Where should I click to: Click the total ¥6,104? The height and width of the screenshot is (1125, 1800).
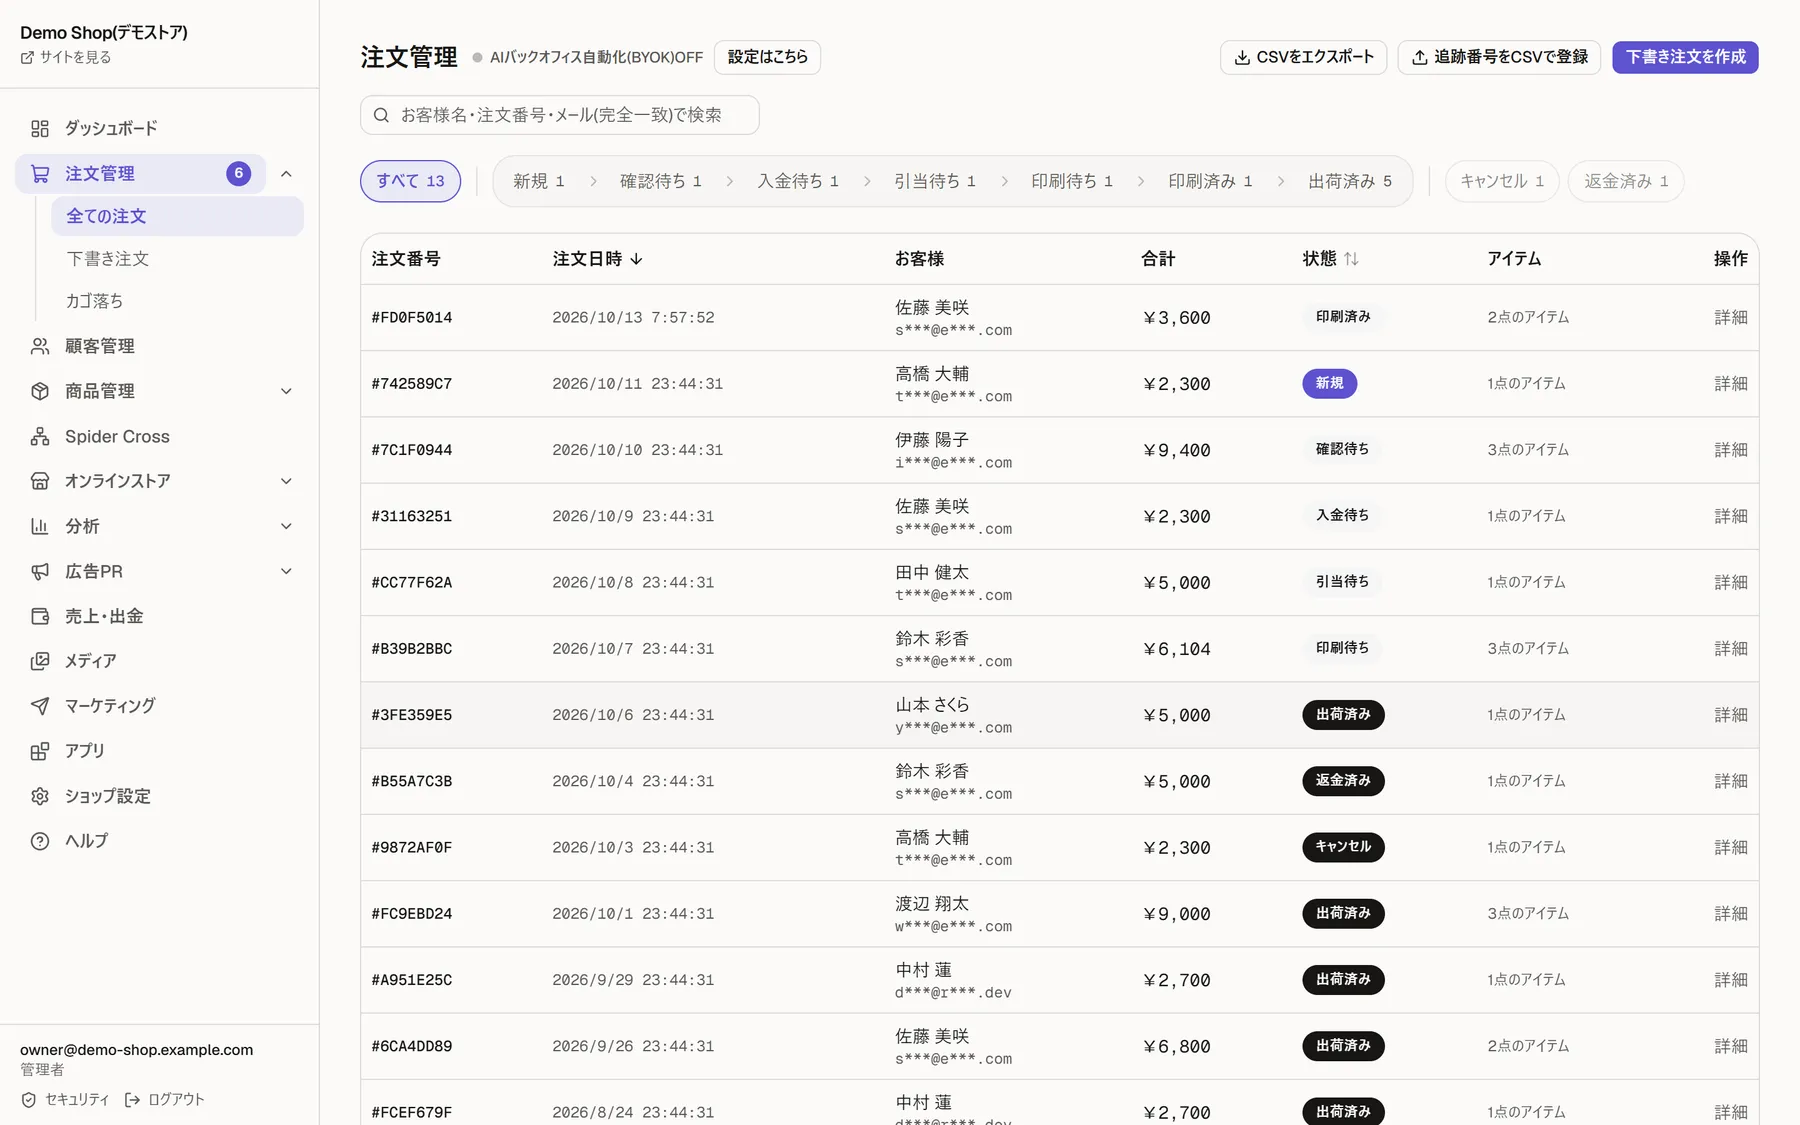click(x=1176, y=649)
